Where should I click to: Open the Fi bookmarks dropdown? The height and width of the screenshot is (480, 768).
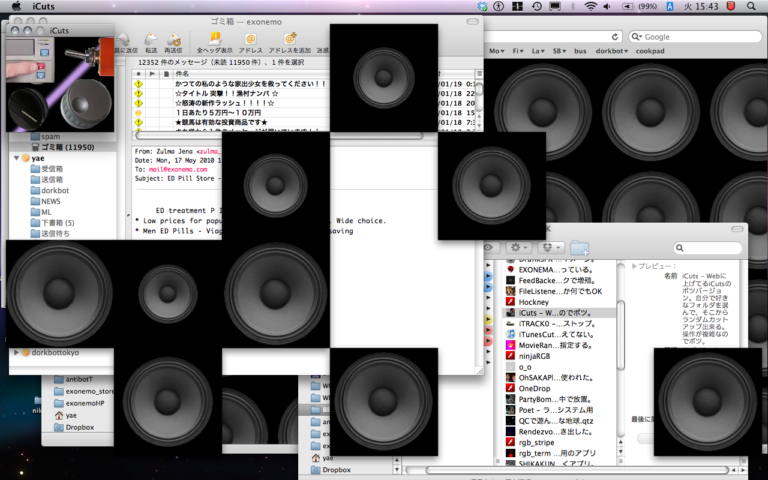coord(518,51)
